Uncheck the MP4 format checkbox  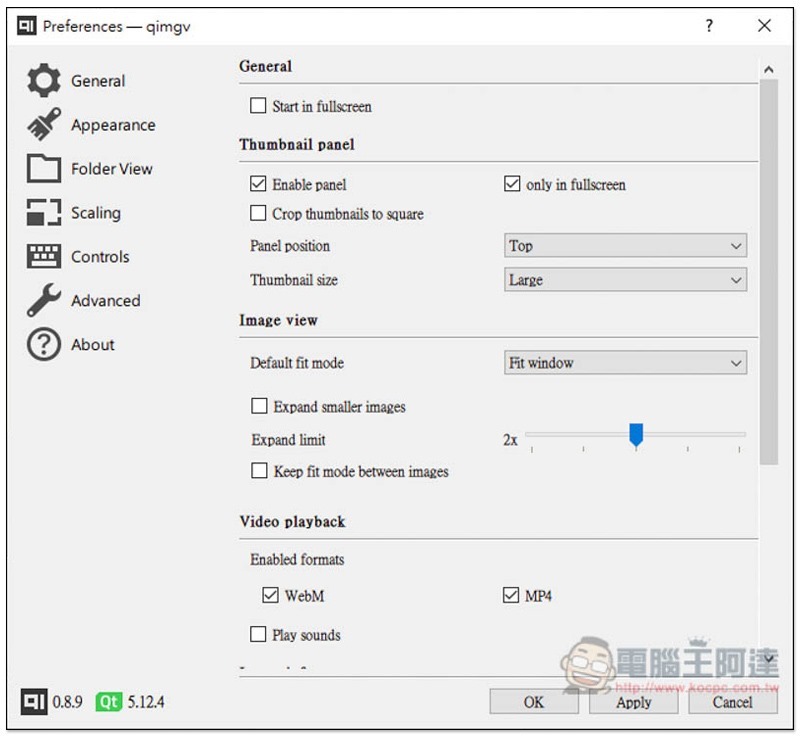pyautogui.click(x=511, y=595)
